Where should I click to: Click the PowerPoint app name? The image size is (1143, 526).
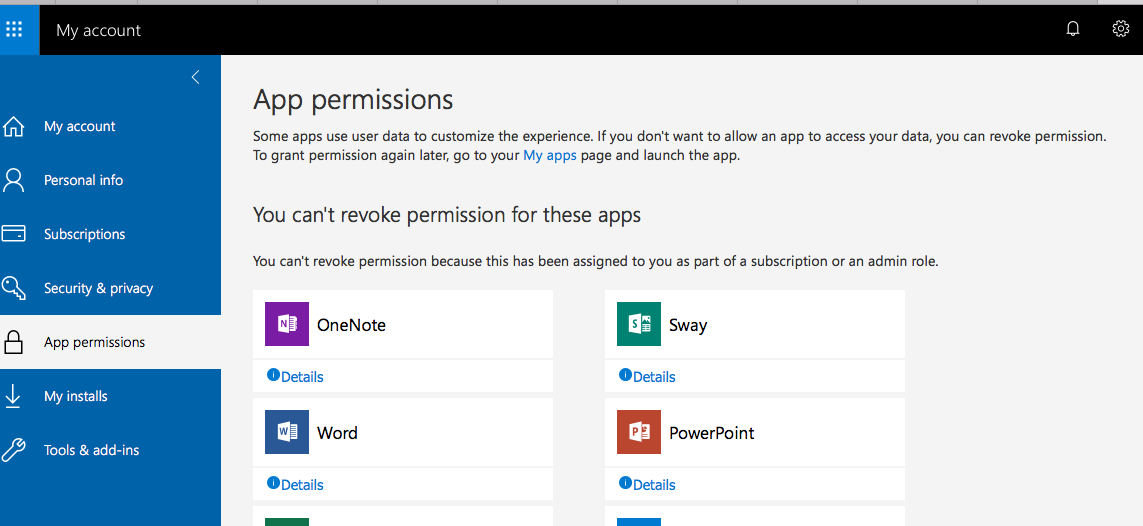(x=711, y=433)
